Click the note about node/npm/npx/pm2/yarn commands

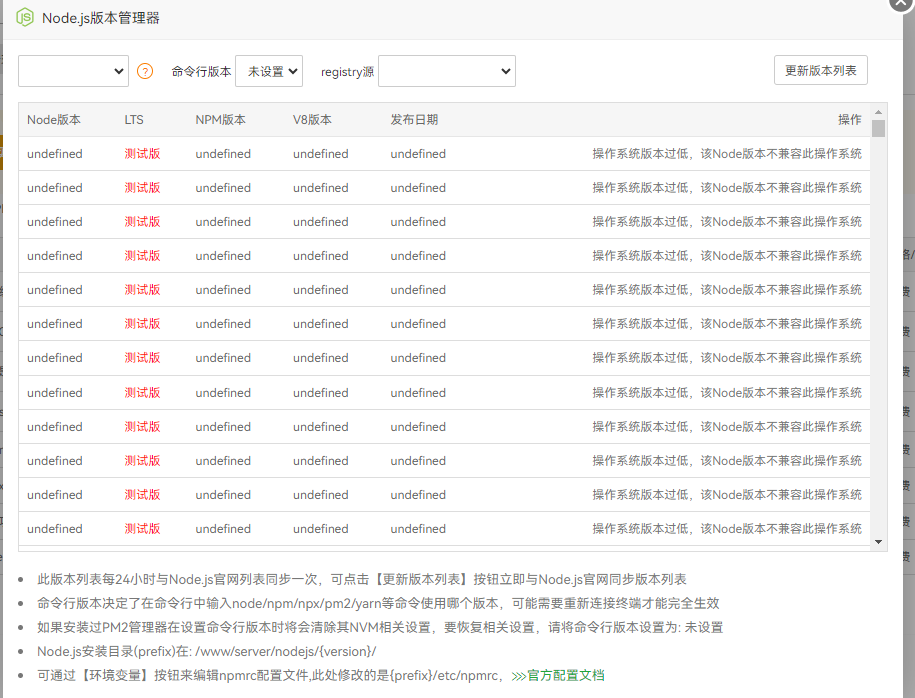[x=378, y=603]
